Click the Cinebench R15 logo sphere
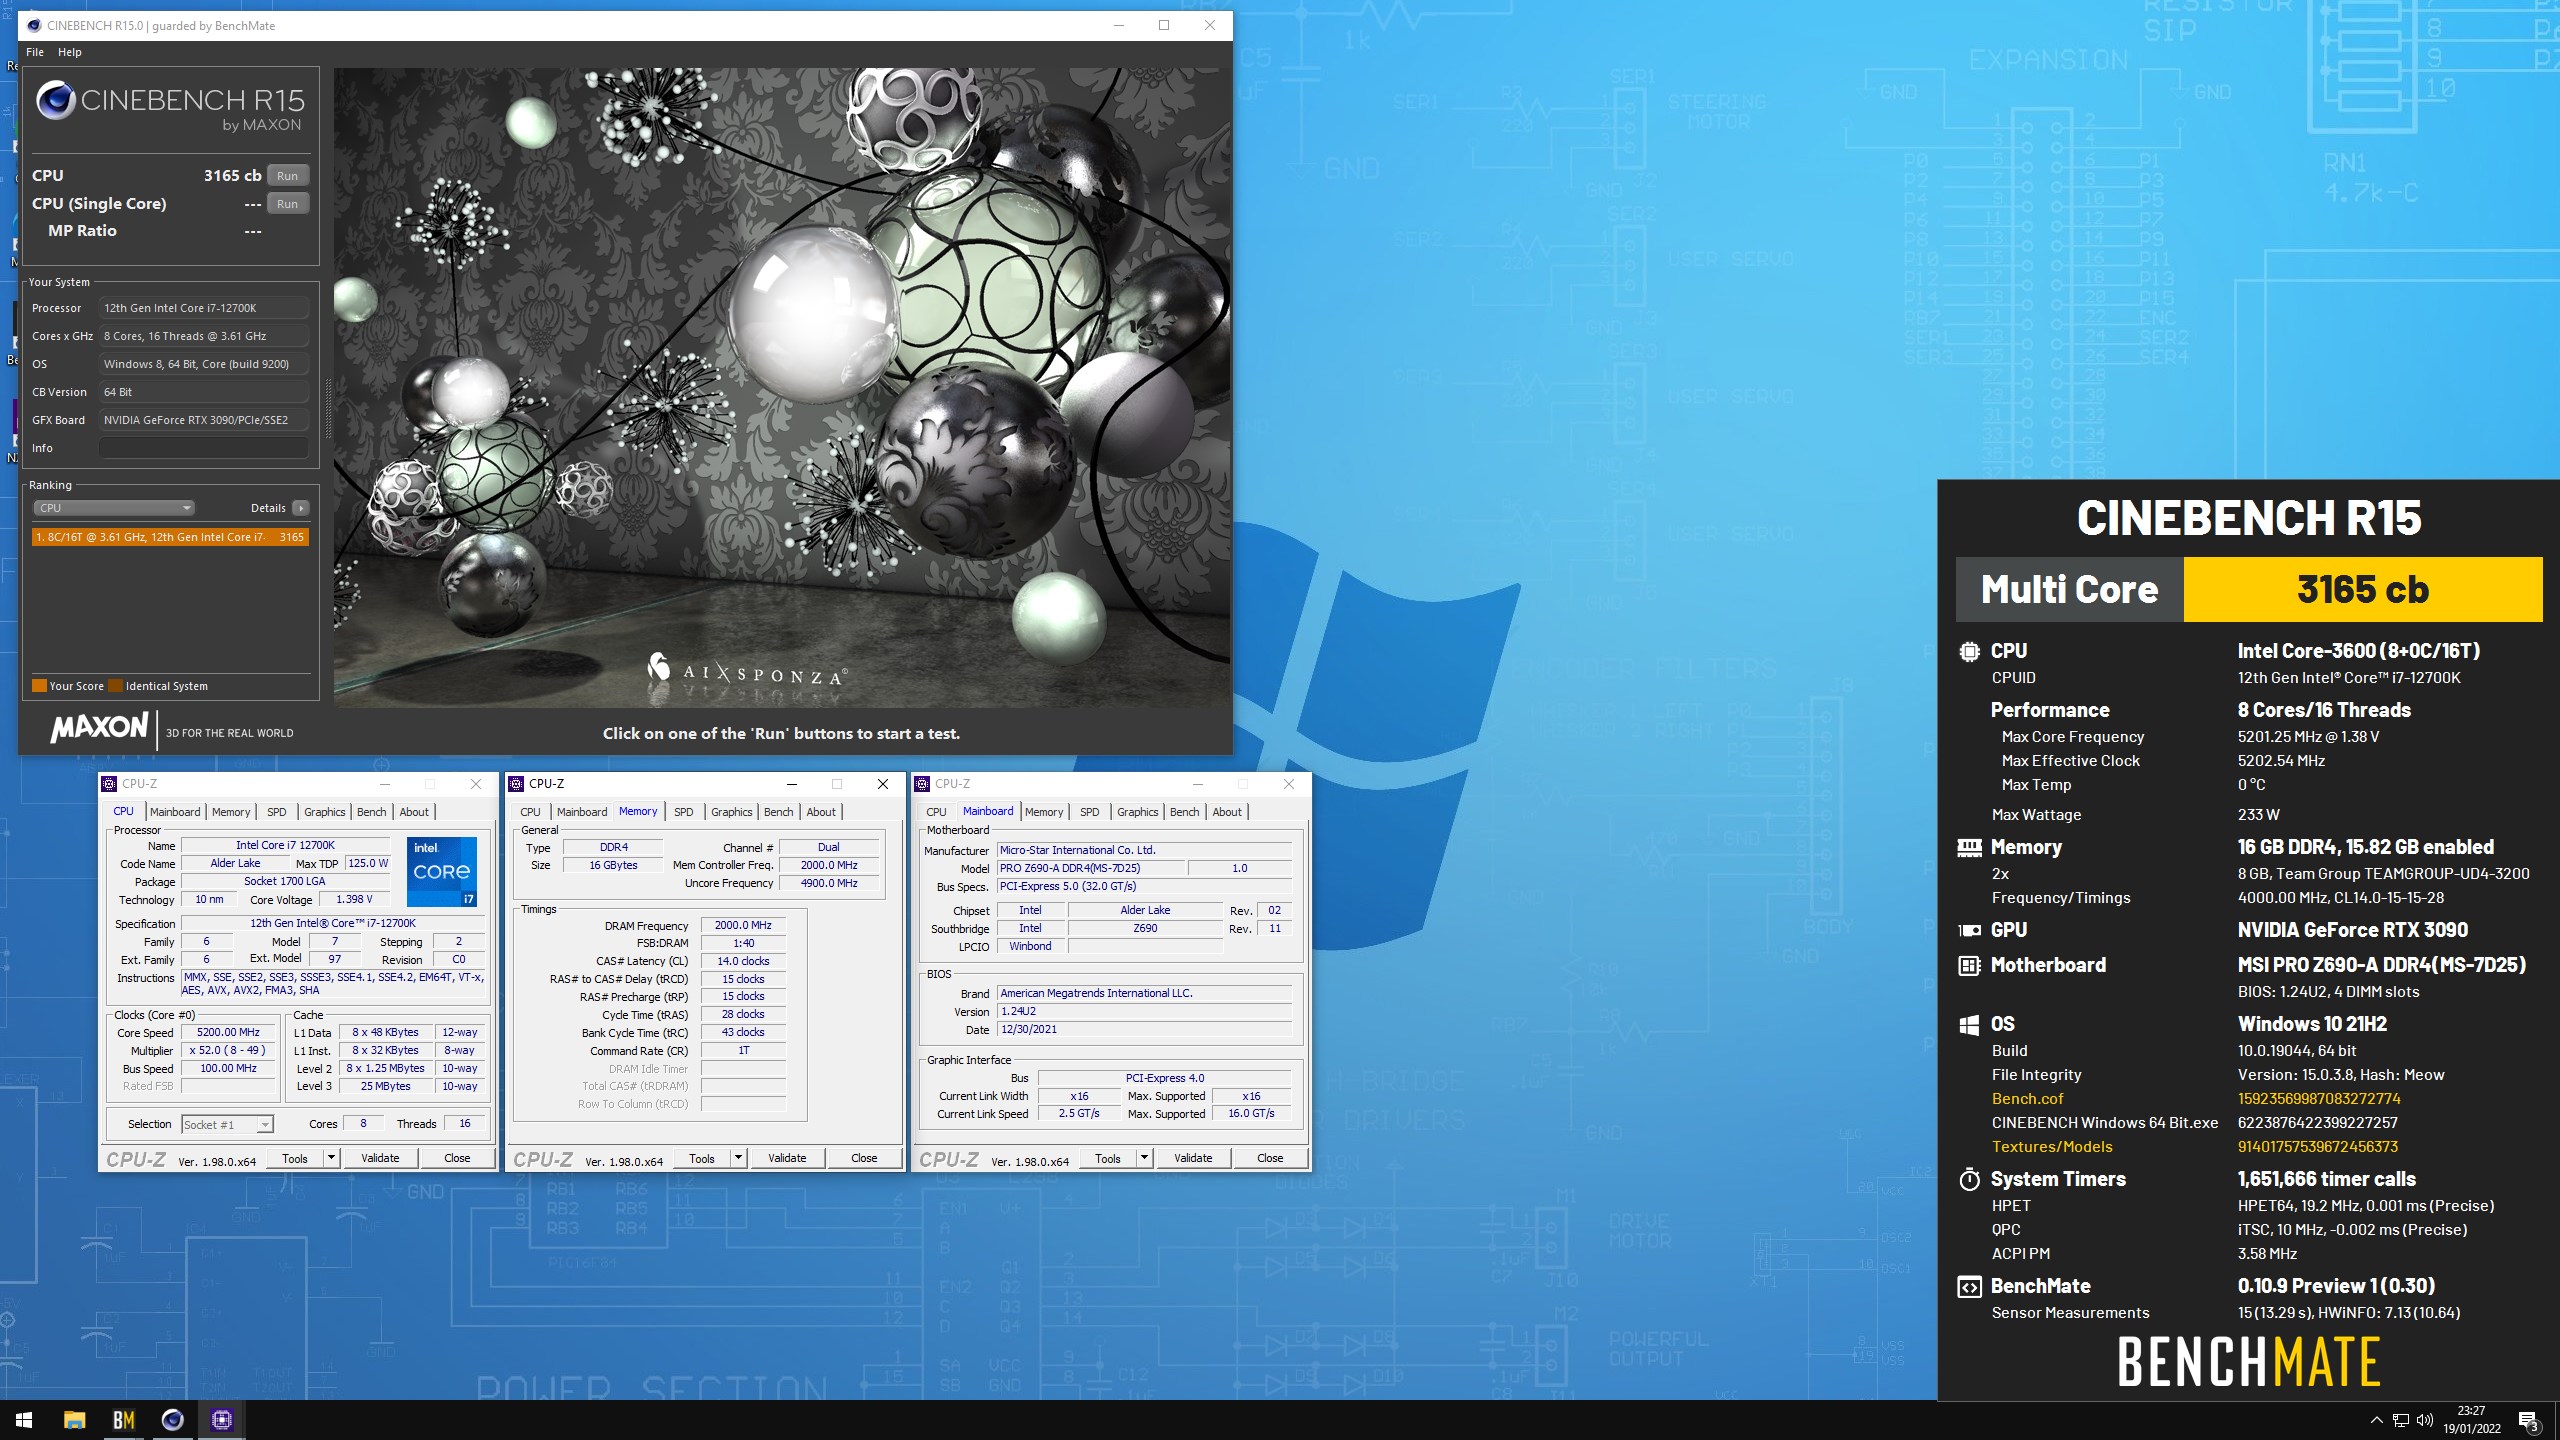 (x=56, y=100)
